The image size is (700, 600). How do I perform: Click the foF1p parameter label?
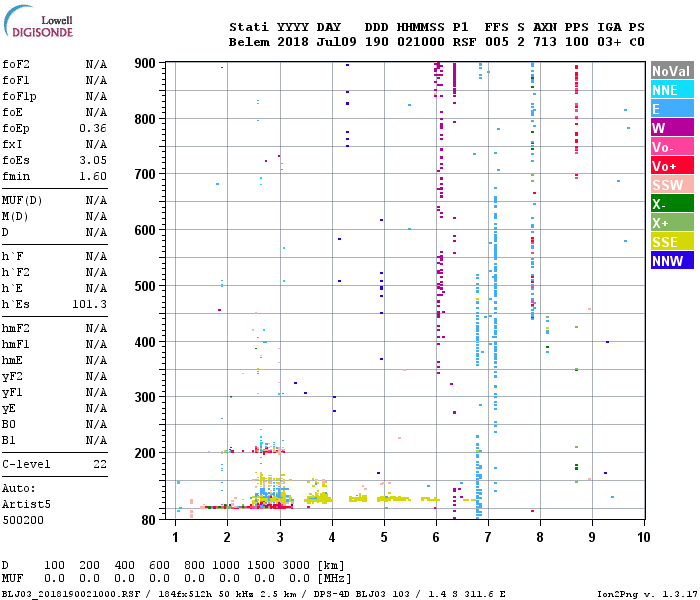(x=19, y=96)
